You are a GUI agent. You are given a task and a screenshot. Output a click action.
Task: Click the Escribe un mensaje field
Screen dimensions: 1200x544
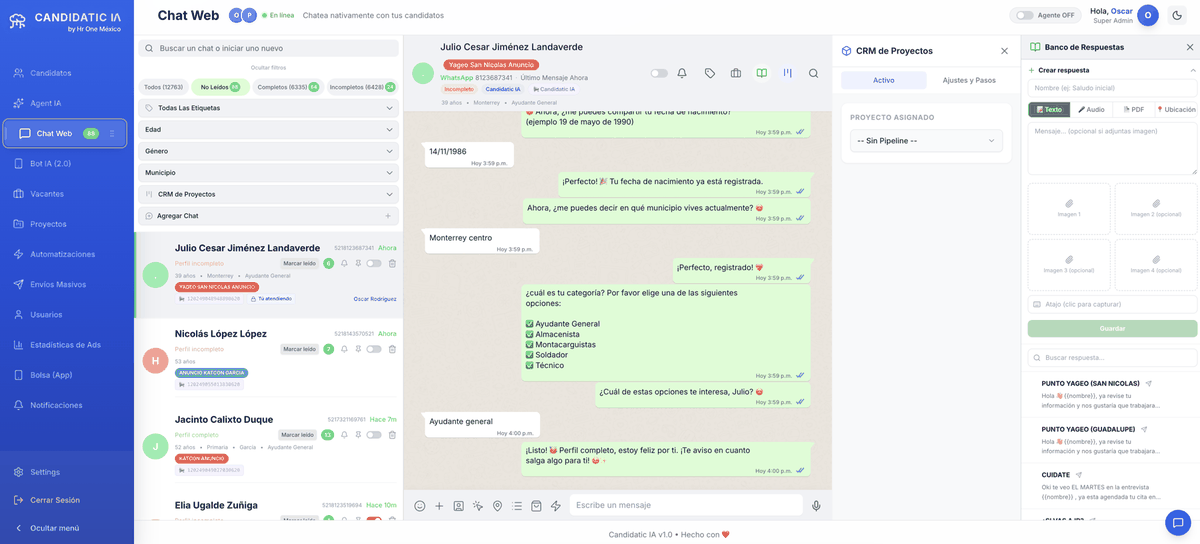point(686,506)
